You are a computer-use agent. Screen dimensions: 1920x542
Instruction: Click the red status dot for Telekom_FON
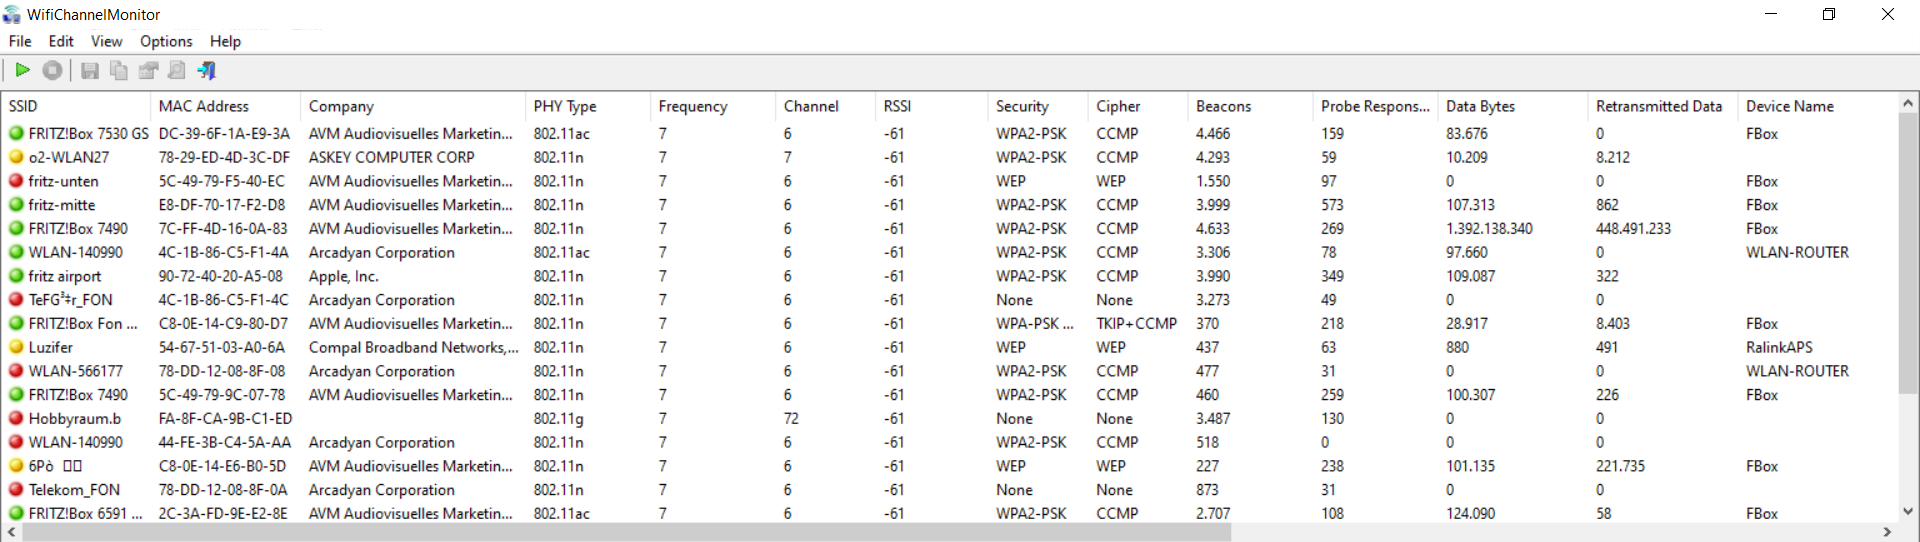coord(16,490)
